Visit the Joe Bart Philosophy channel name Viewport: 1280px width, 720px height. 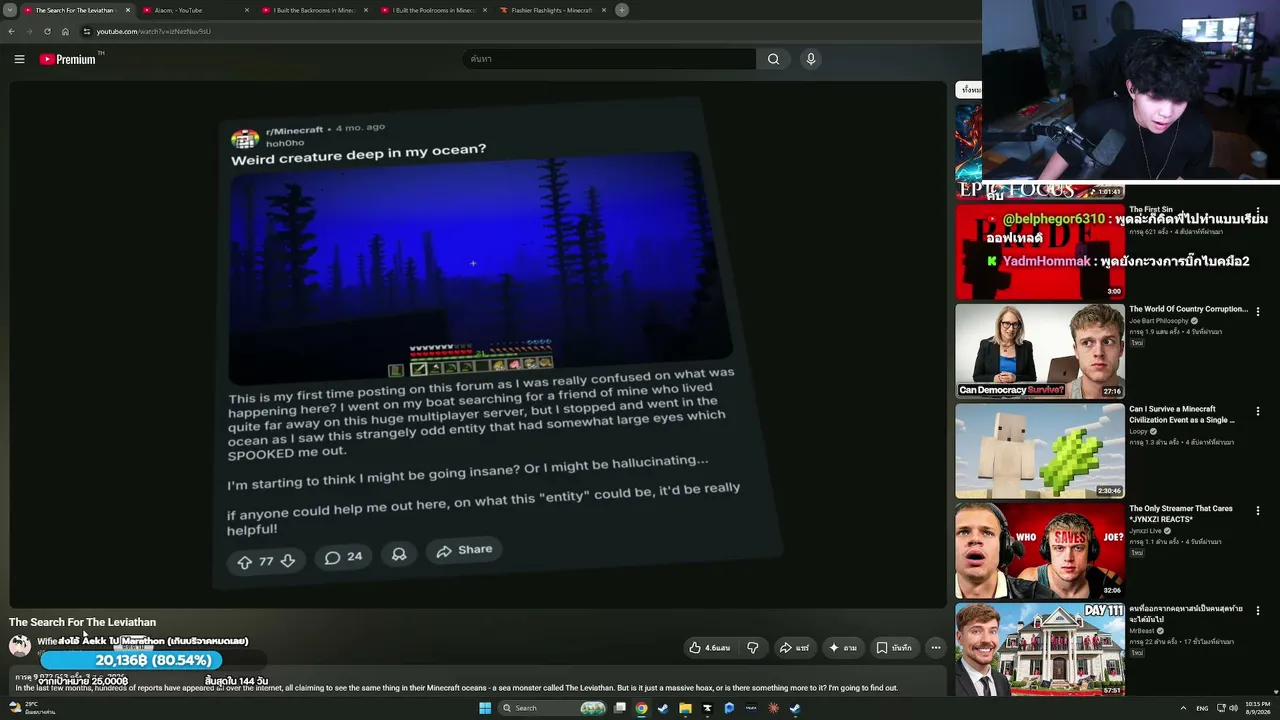(1160, 321)
